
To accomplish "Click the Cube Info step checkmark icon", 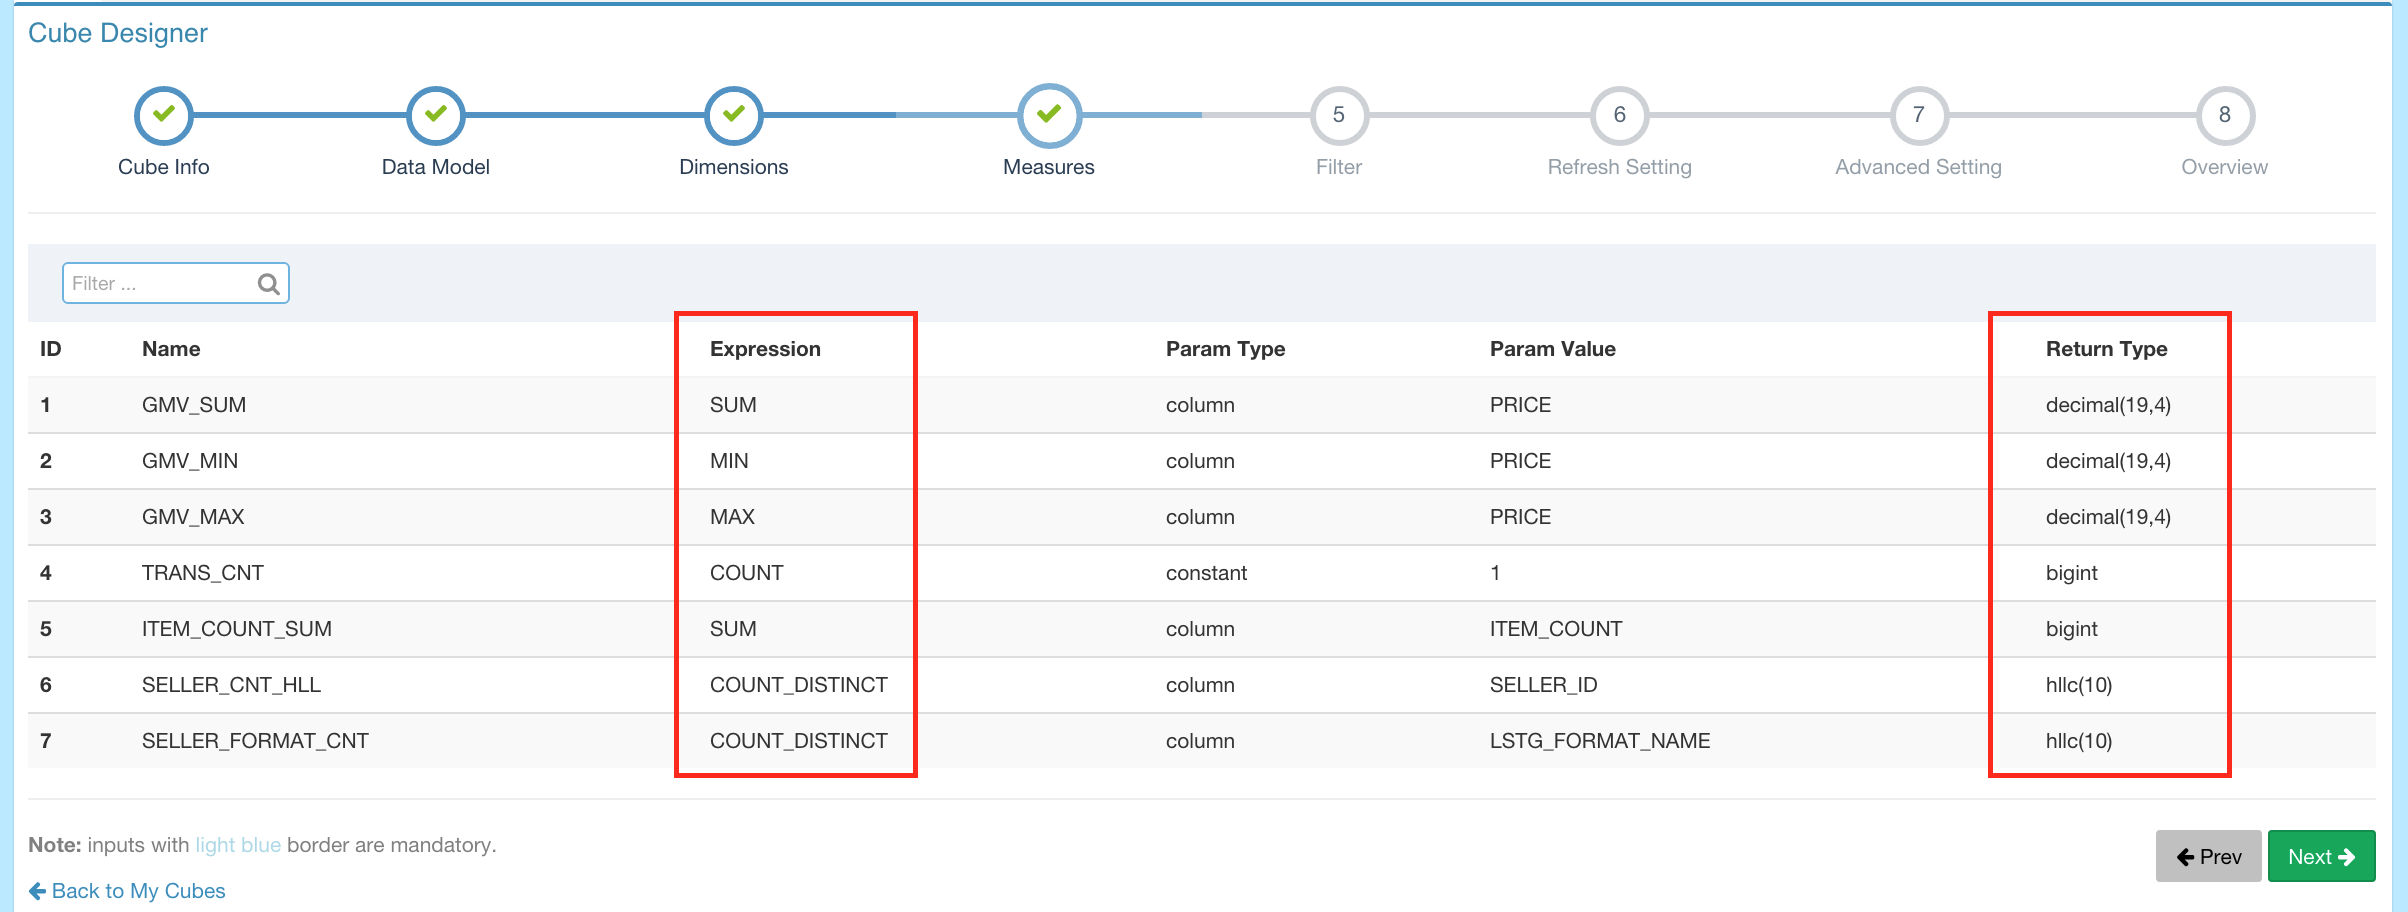I will [164, 115].
